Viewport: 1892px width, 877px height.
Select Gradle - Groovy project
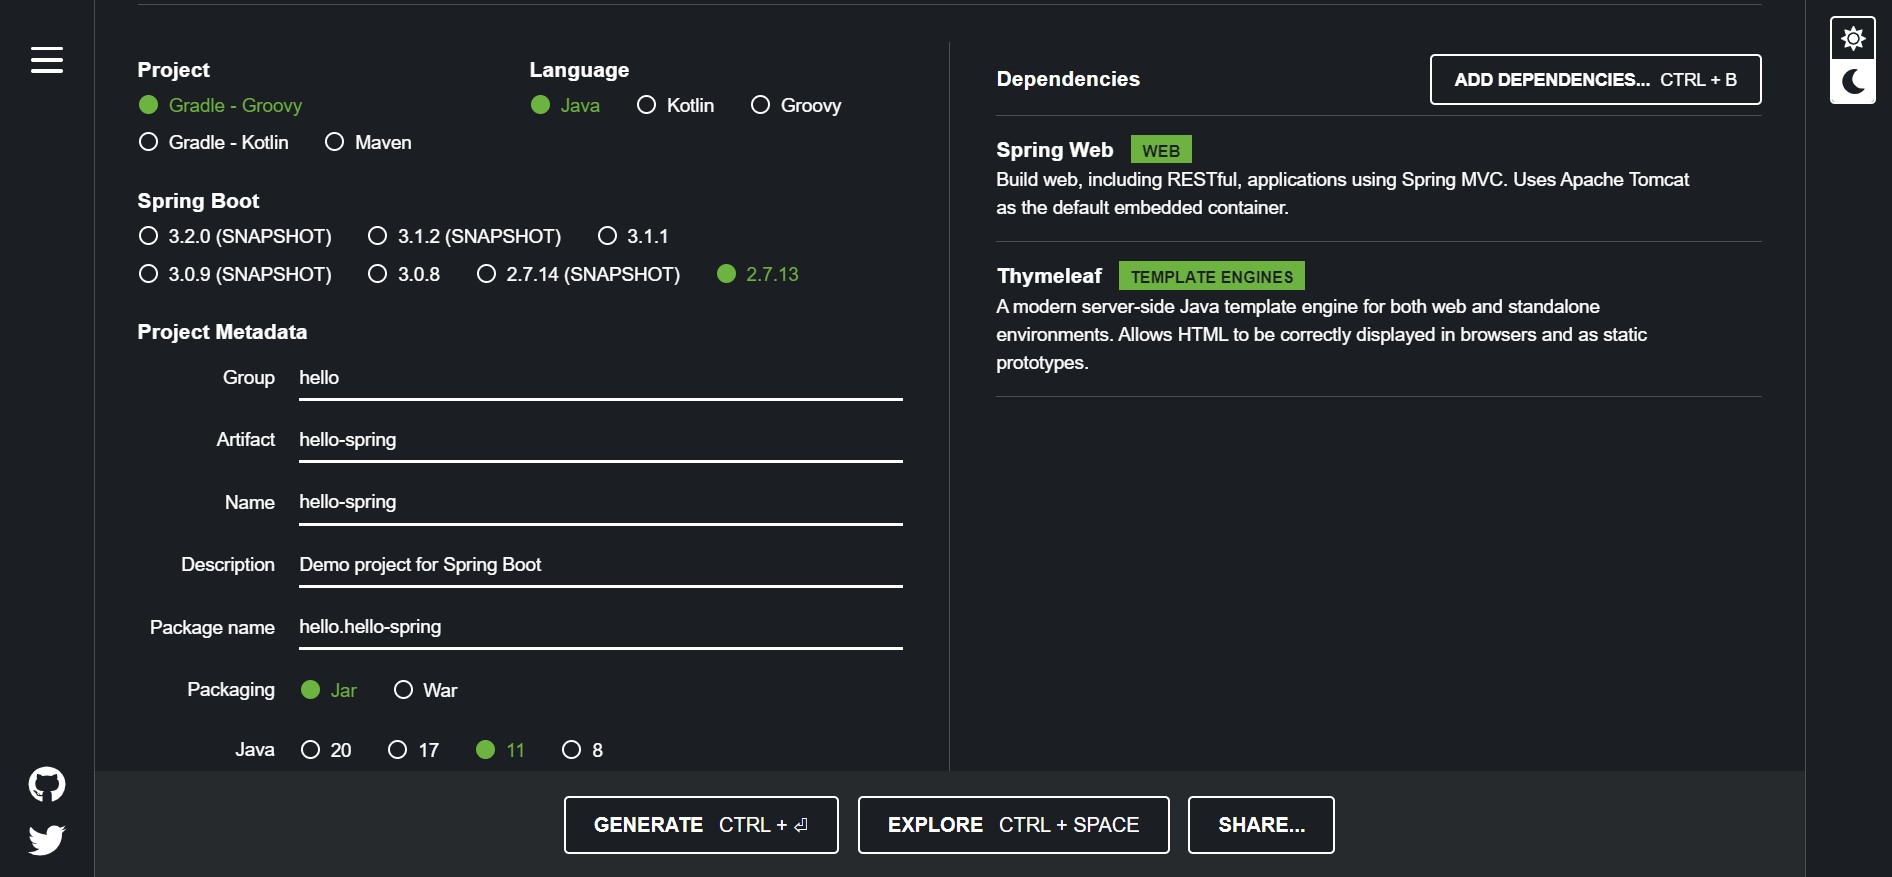(220, 105)
